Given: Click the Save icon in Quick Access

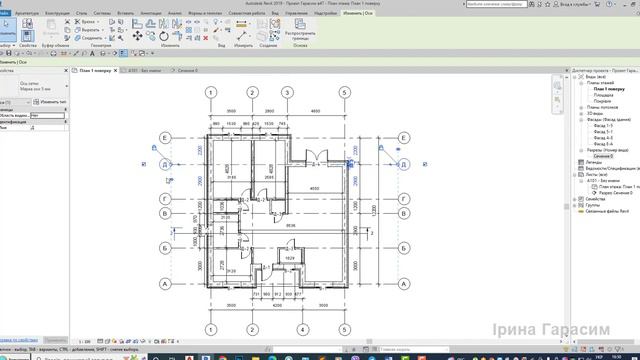Looking at the screenshot, I should click(9, 53).
